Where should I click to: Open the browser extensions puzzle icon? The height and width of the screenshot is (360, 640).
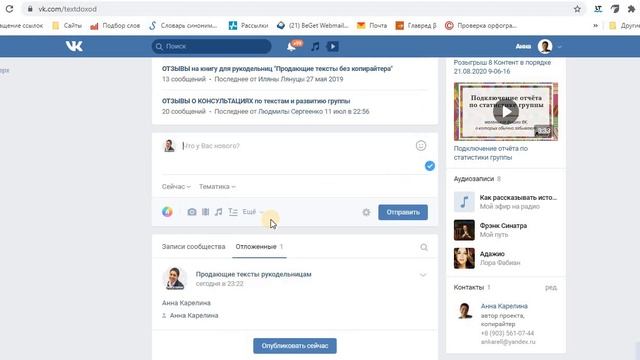pos(631,9)
